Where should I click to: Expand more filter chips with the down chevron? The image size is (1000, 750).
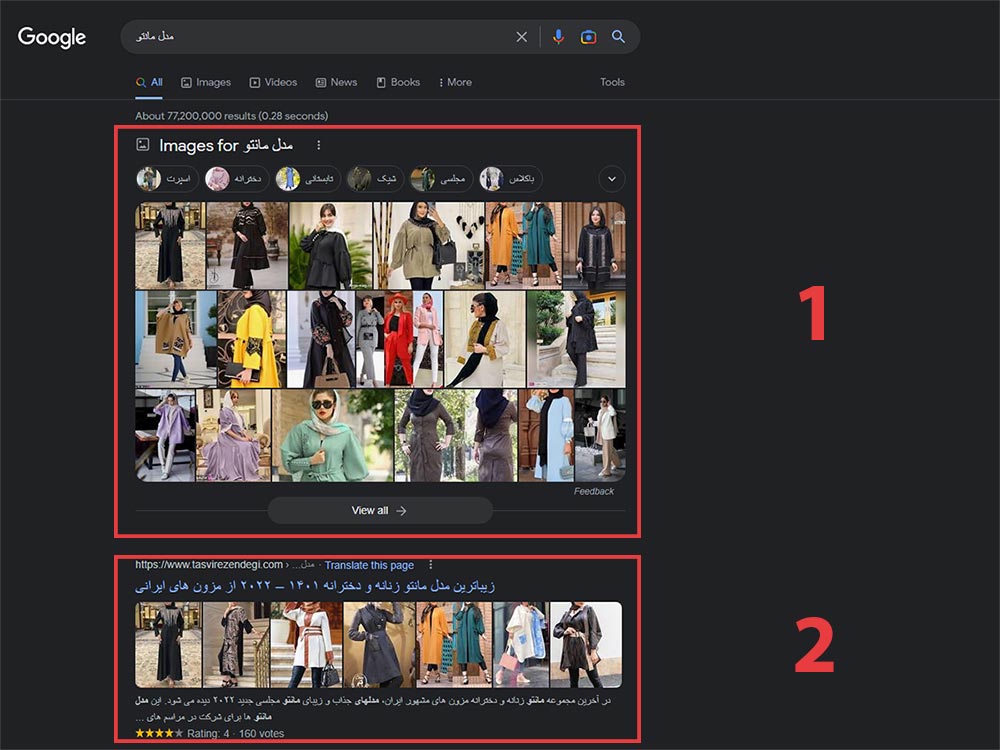[611, 179]
